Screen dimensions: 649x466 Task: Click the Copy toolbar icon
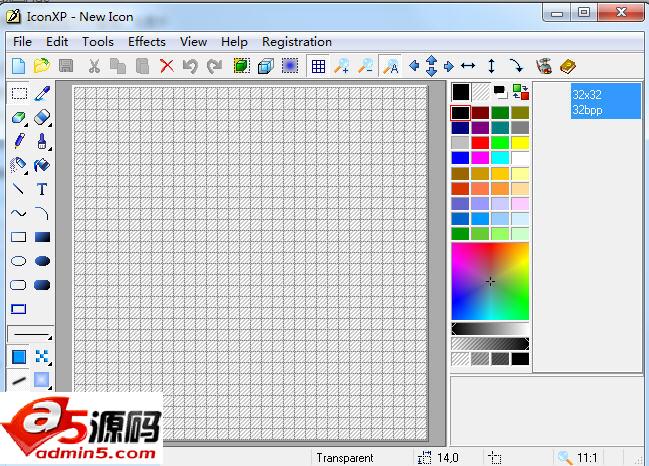(x=118, y=66)
